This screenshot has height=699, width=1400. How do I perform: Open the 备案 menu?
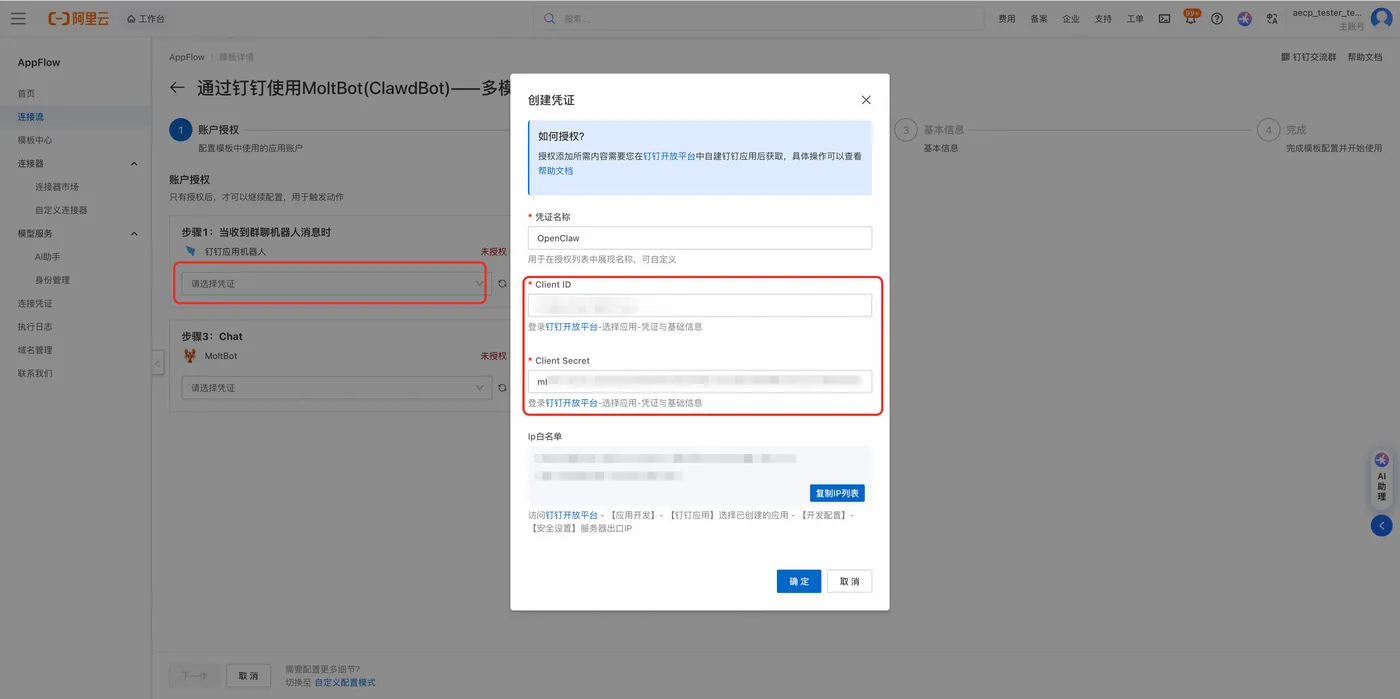click(1039, 19)
